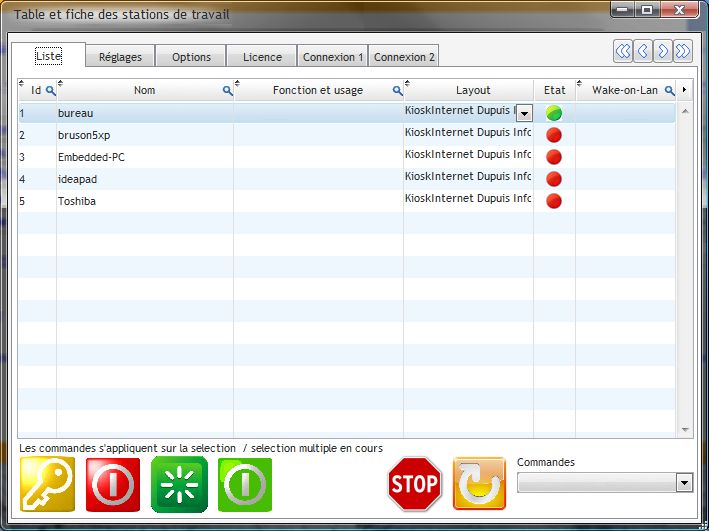Click the orange refresh arrow icon
The image size is (709, 531).
tap(479, 485)
